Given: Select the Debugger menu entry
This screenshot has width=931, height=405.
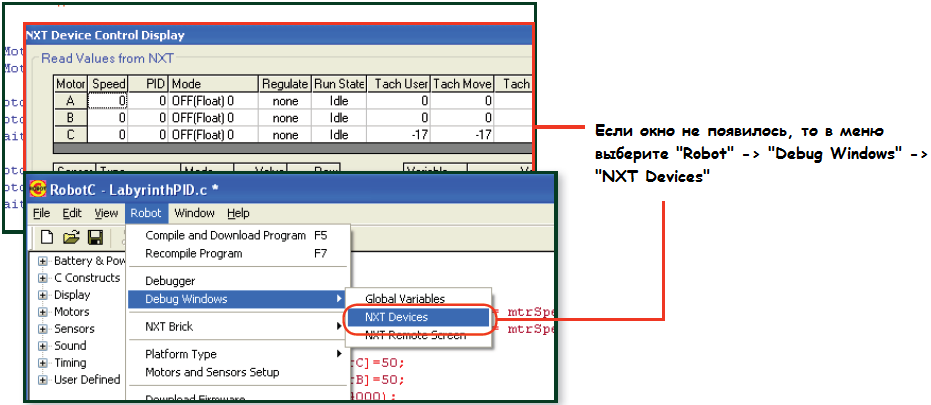Looking at the screenshot, I should 239,281.
